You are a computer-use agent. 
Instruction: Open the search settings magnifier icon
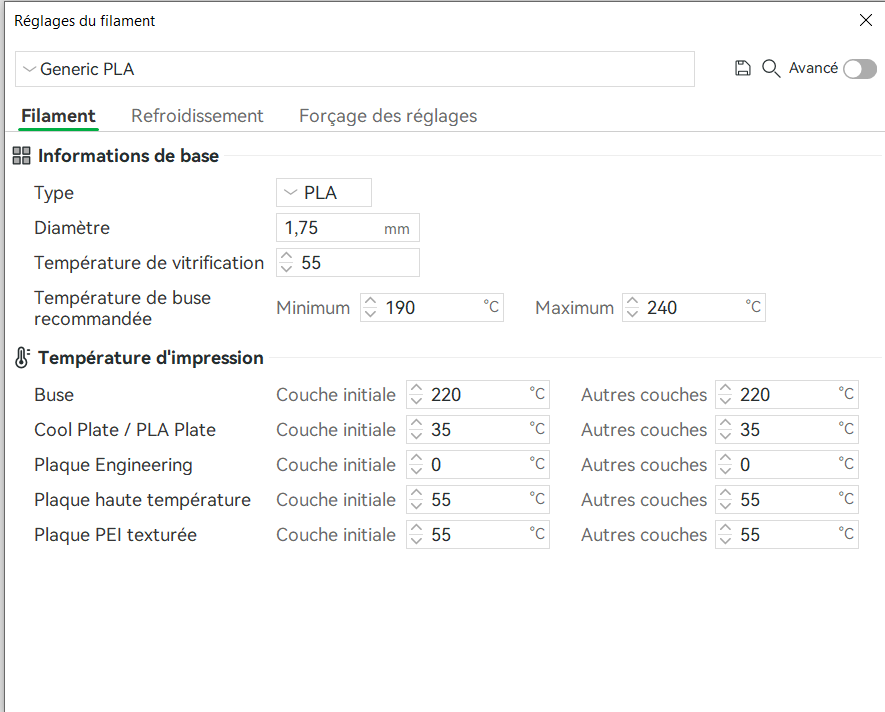771,68
